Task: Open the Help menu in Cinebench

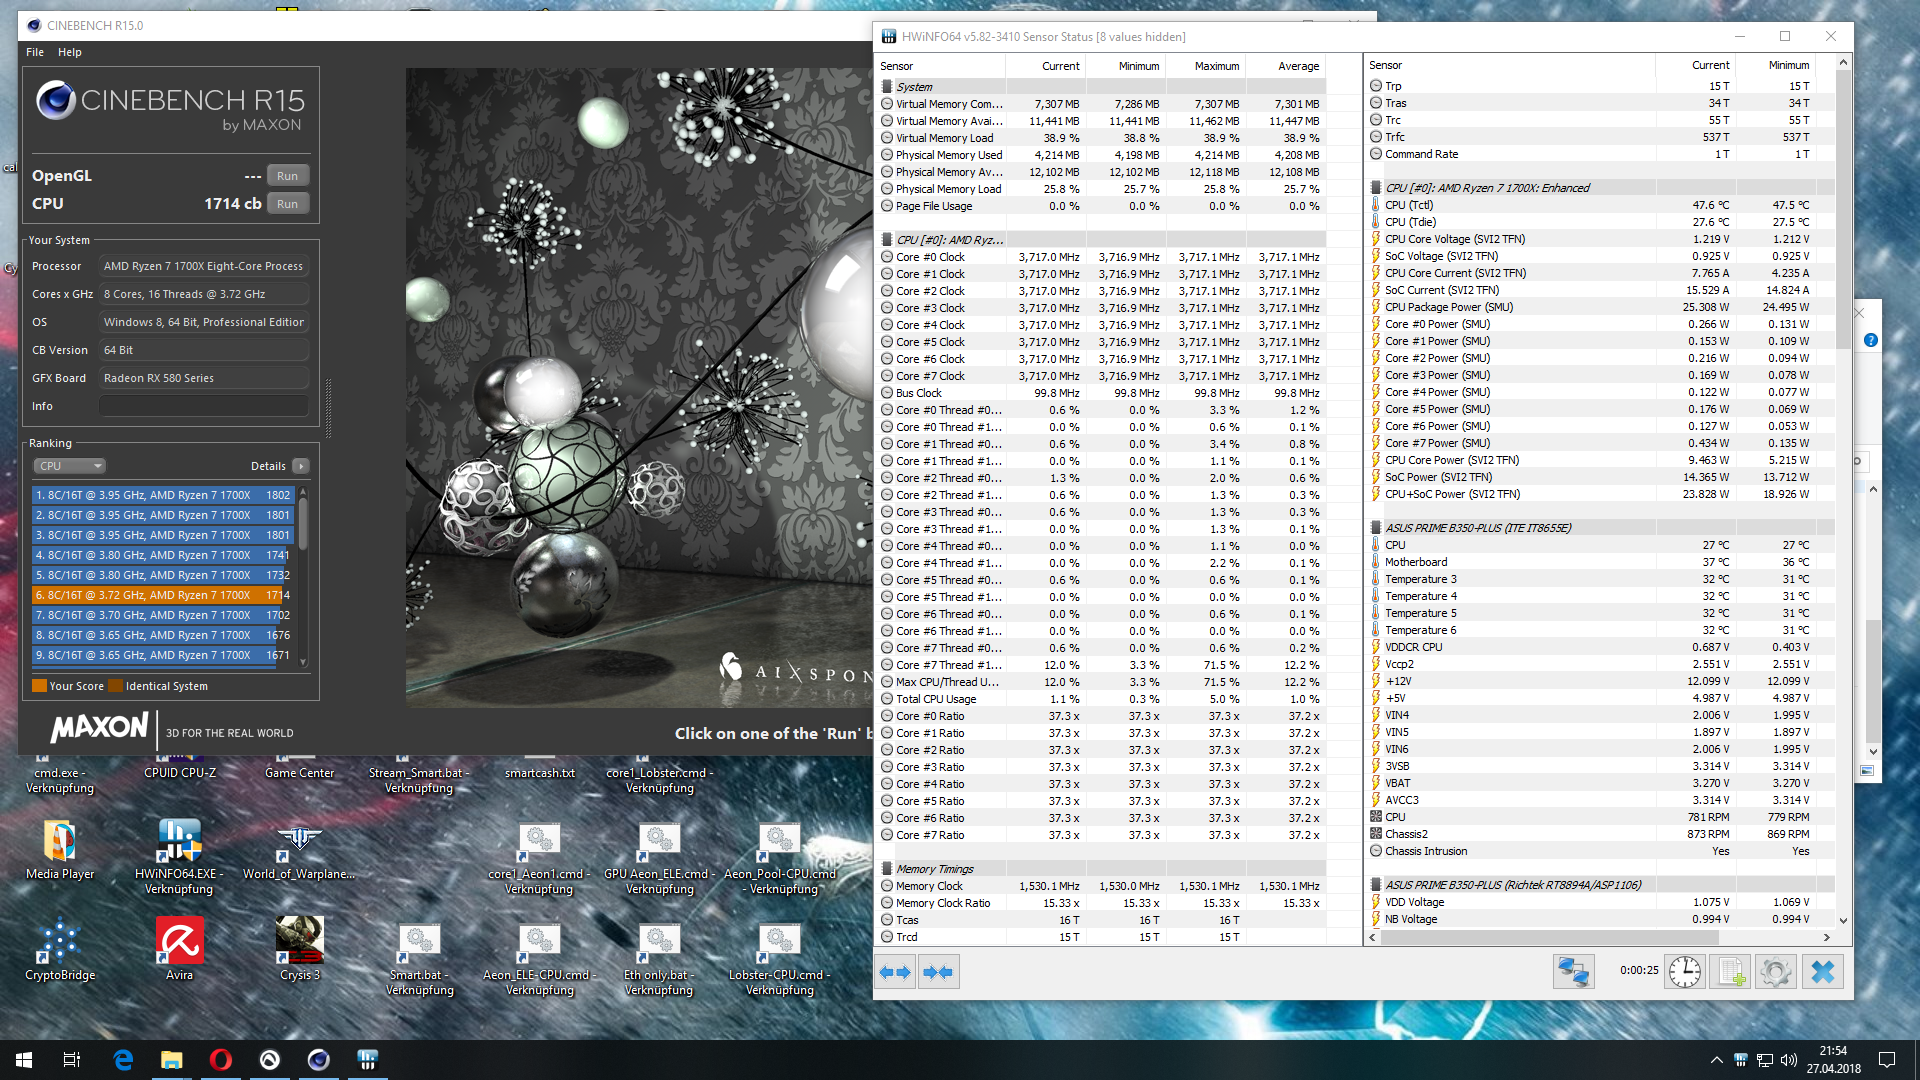Action: pyautogui.click(x=70, y=52)
